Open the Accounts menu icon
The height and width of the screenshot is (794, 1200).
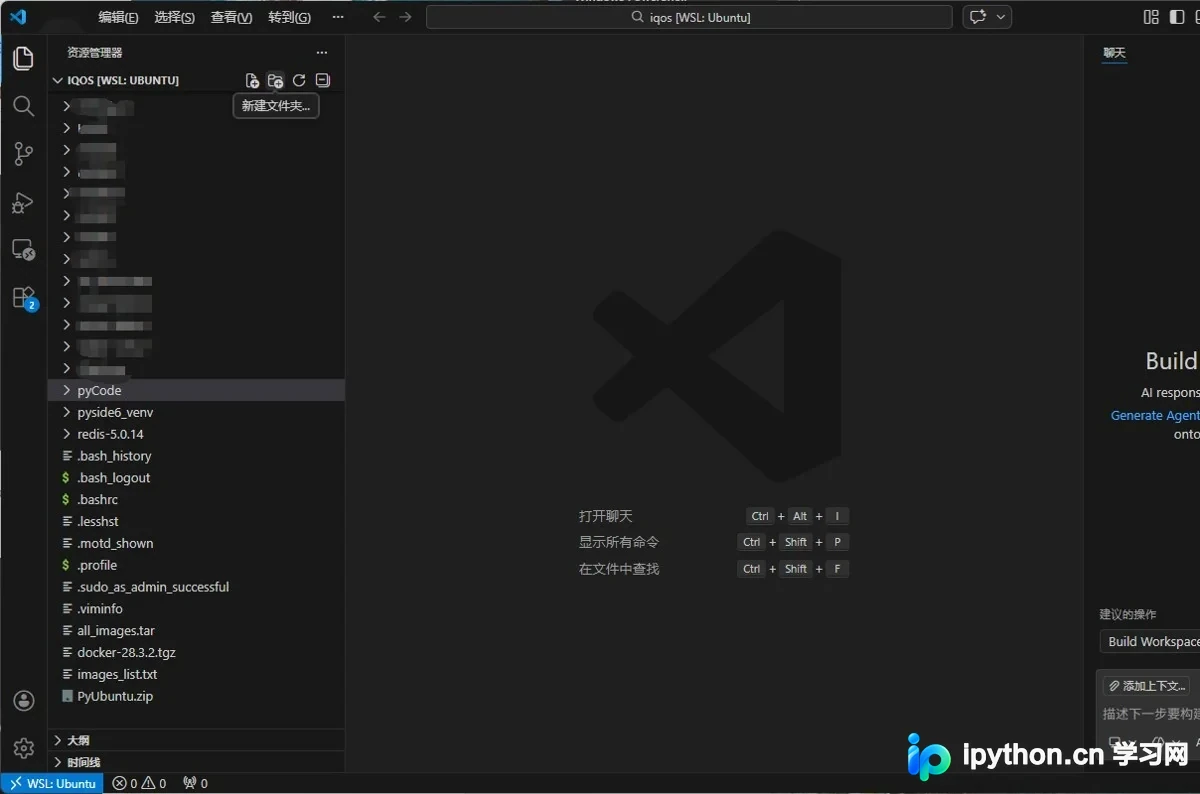[x=24, y=701]
